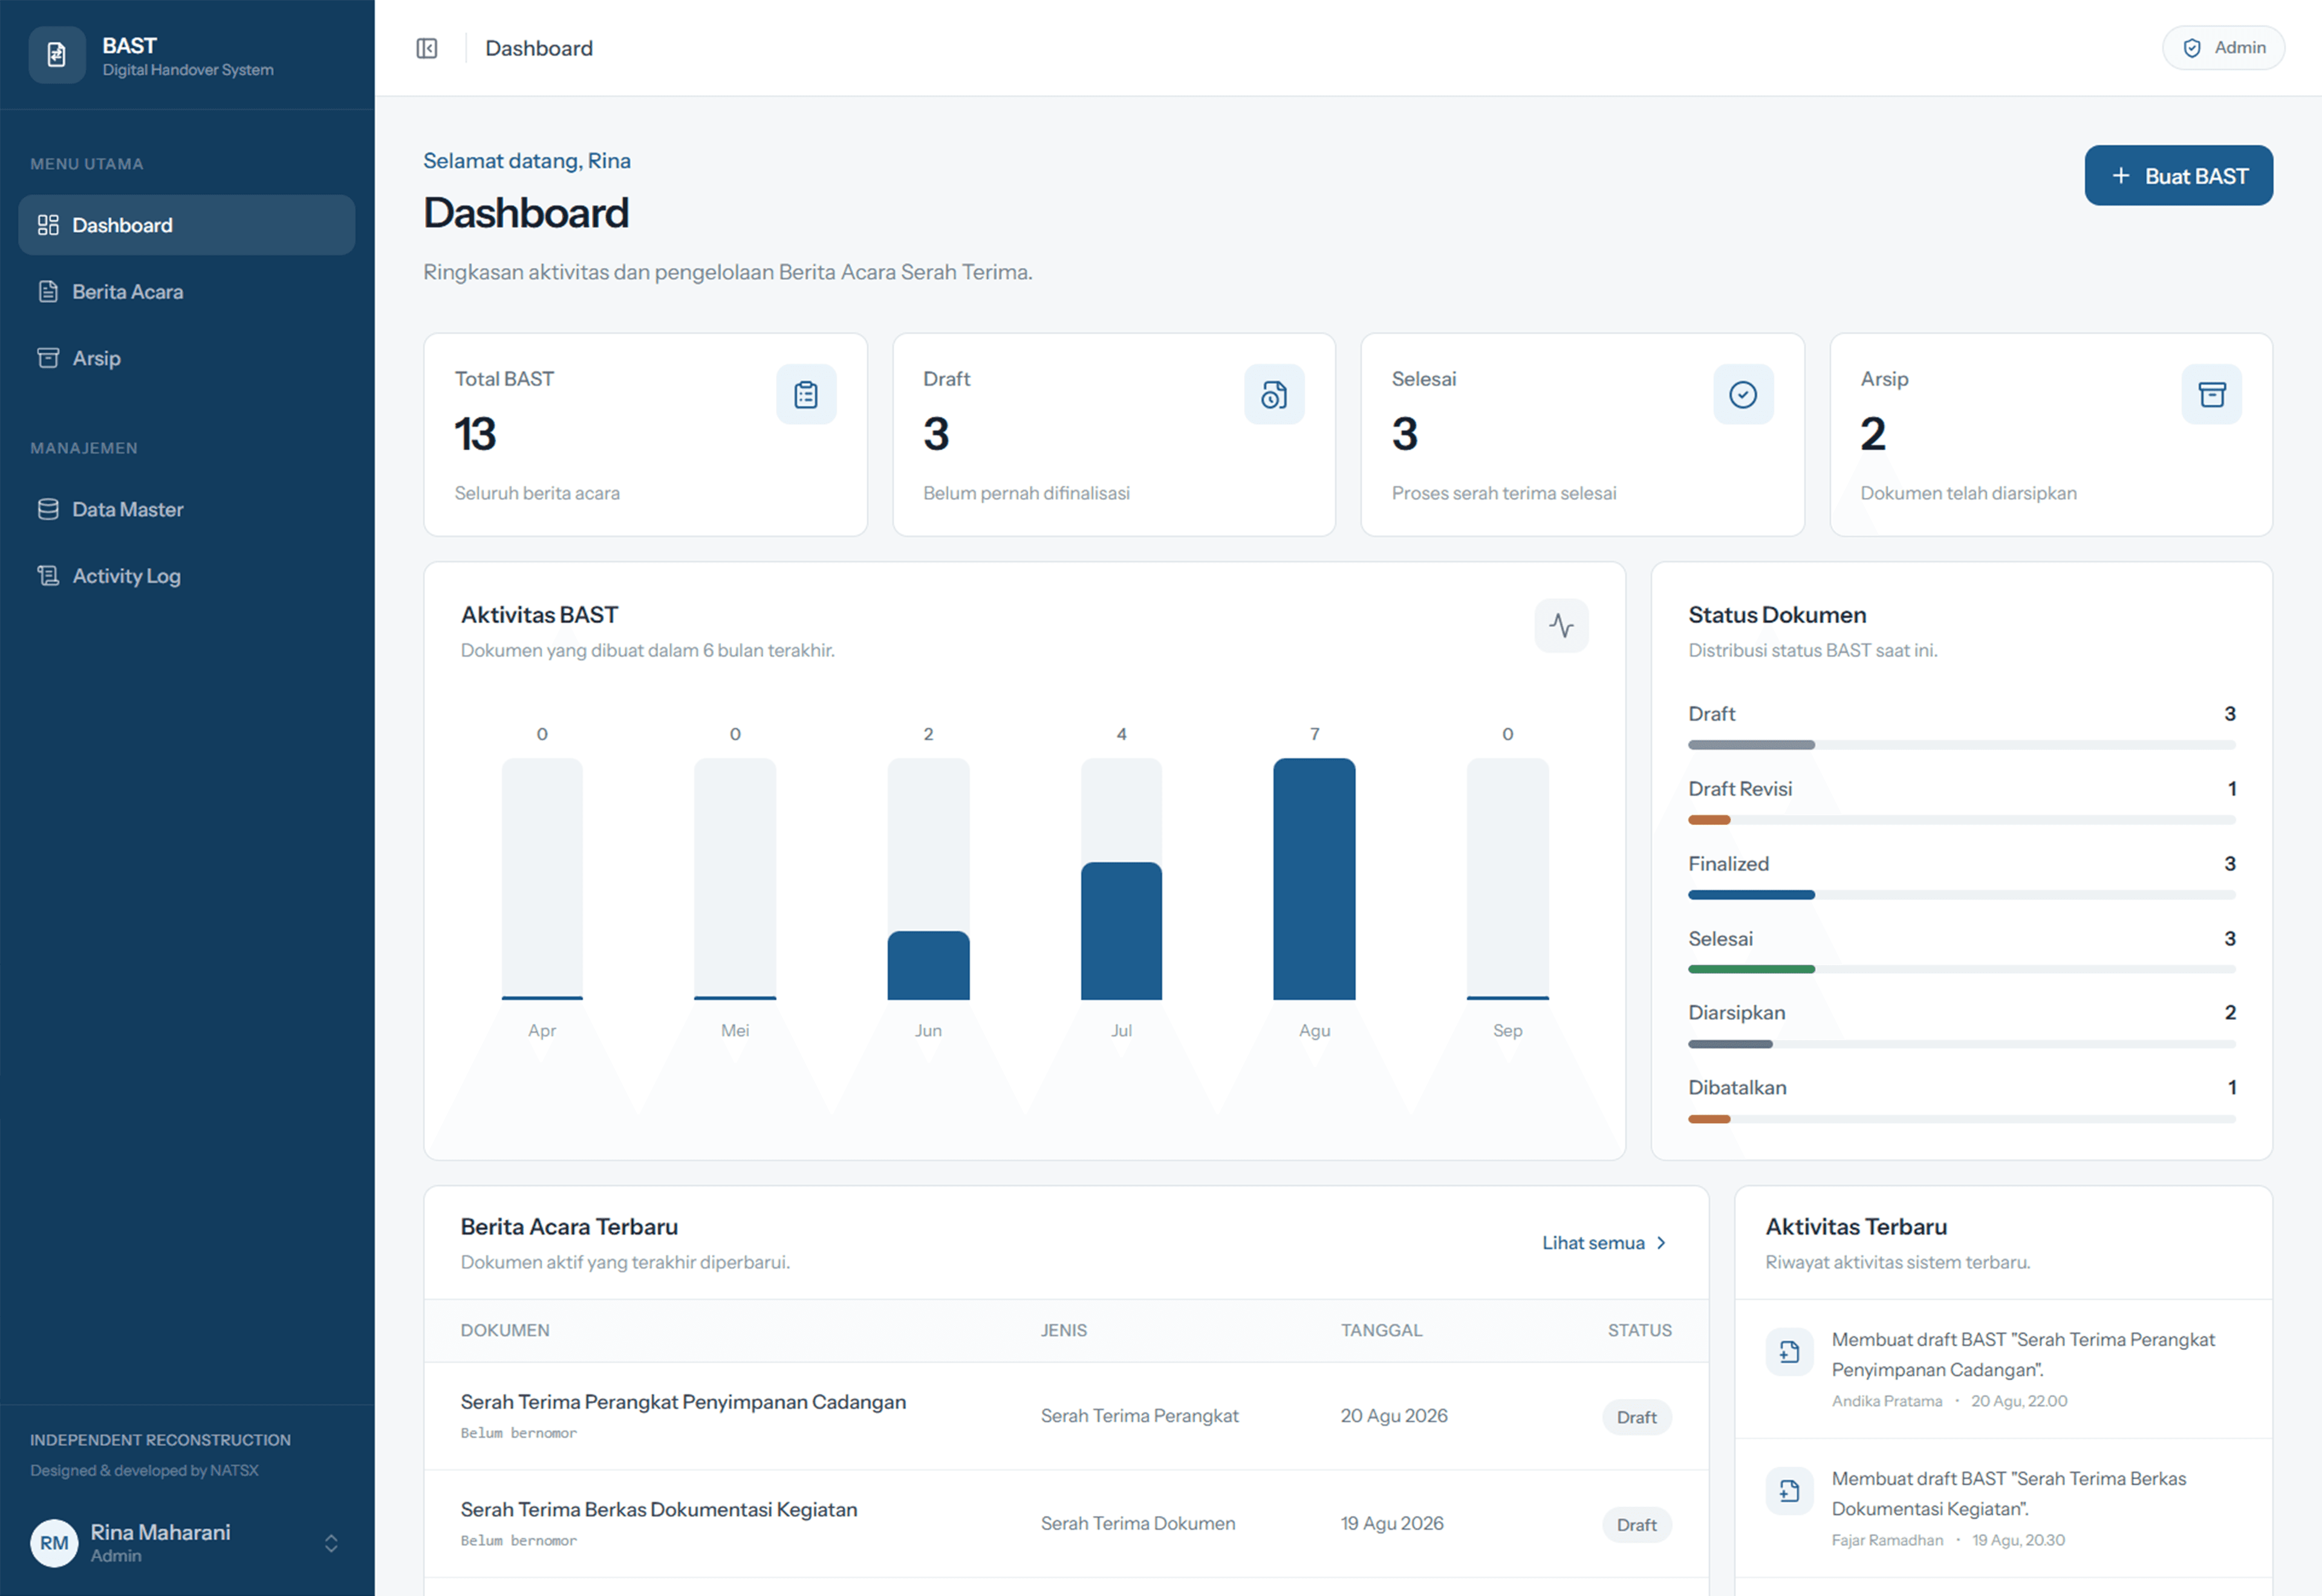Screen dimensions: 2322x1596
Task: Click the document icon beside Penyimpanan Cadangan activity
Action: 1789,1352
